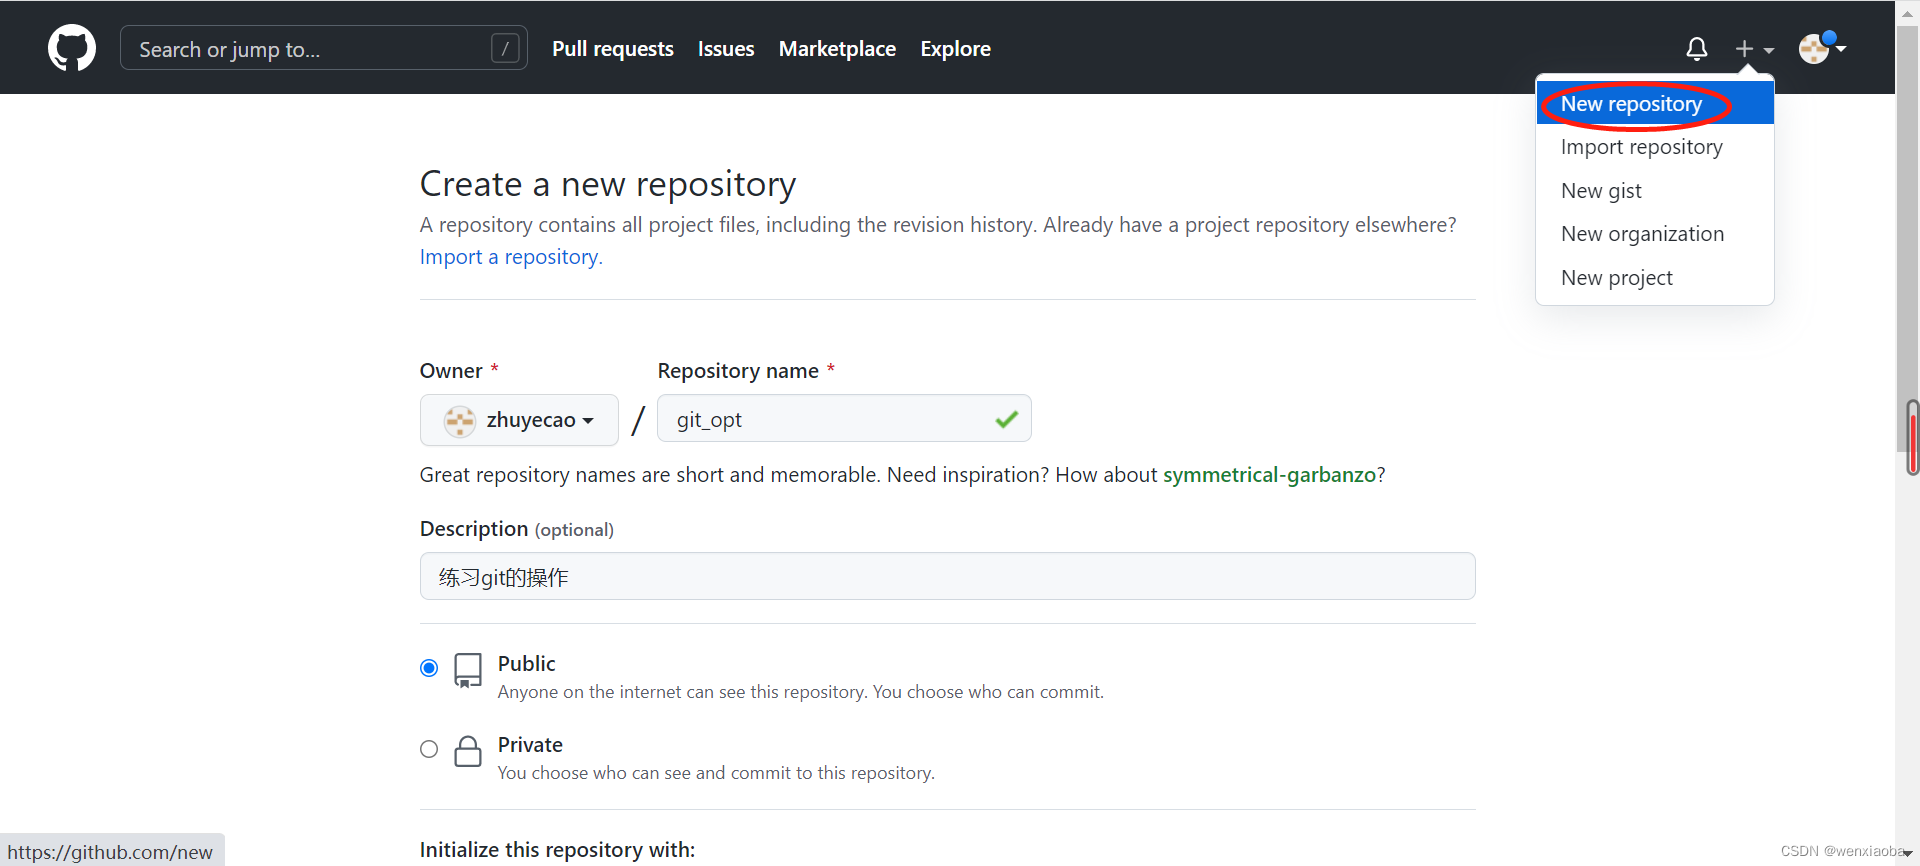Open the plus create-new menu
The width and height of the screenshot is (1920, 866).
(x=1754, y=48)
